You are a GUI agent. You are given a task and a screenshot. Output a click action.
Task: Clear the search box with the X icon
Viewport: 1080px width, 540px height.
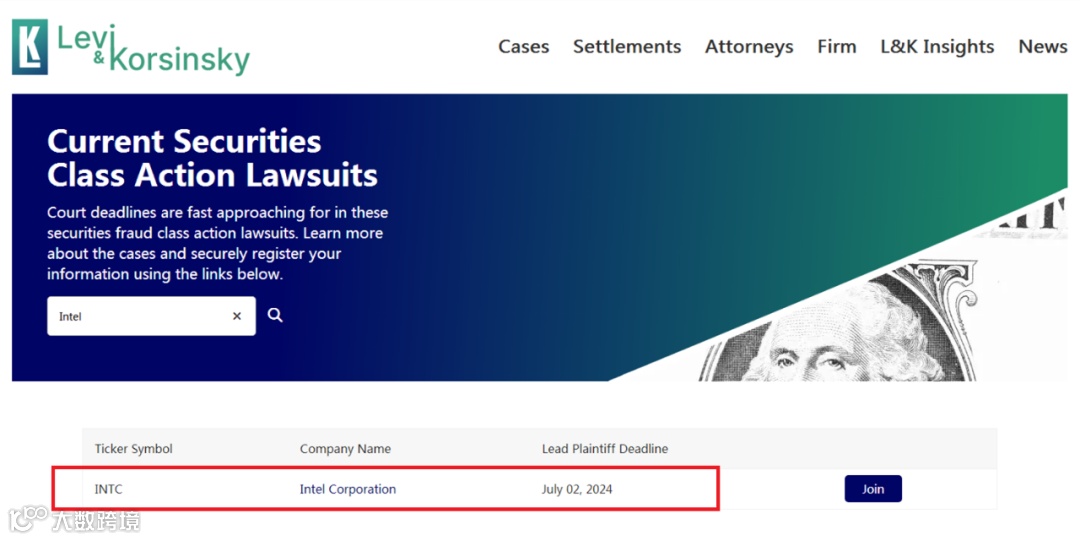(x=237, y=316)
